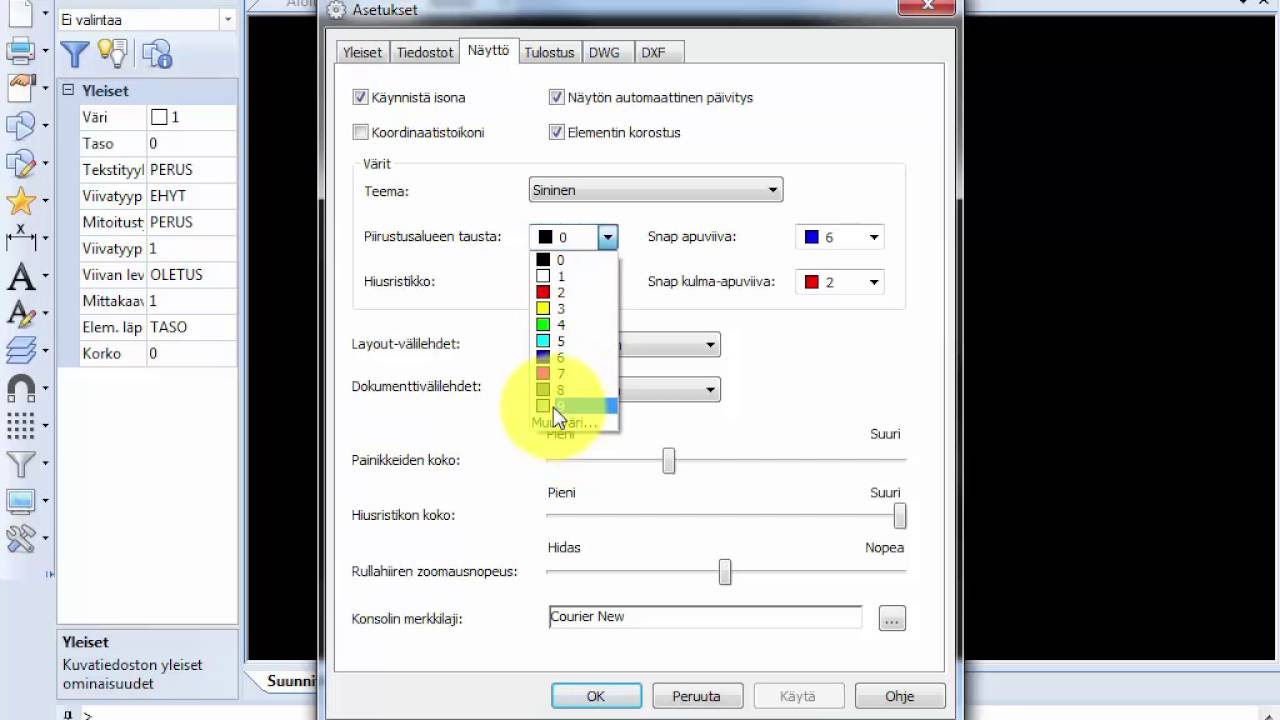This screenshot has height=720, width=1280.
Task: Enable the Koordinaatistoikoni checkbox
Action: point(361,132)
